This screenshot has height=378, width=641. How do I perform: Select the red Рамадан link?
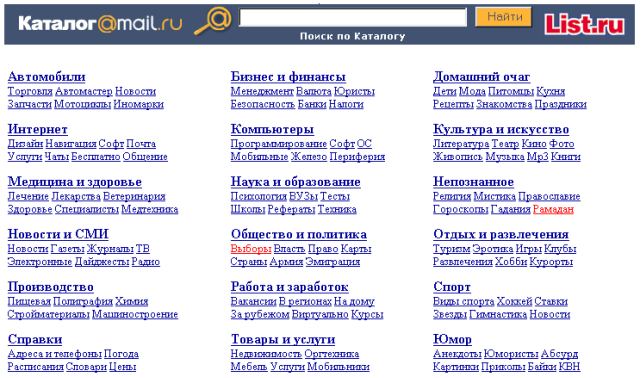pos(554,209)
